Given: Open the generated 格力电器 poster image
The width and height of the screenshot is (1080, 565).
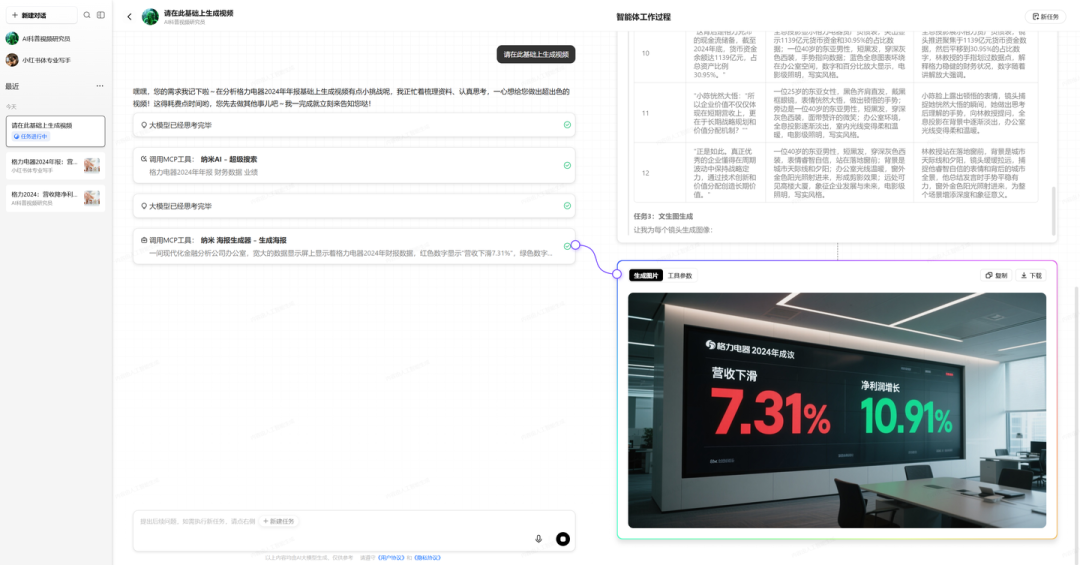Looking at the screenshot, I should click(837, 410).
